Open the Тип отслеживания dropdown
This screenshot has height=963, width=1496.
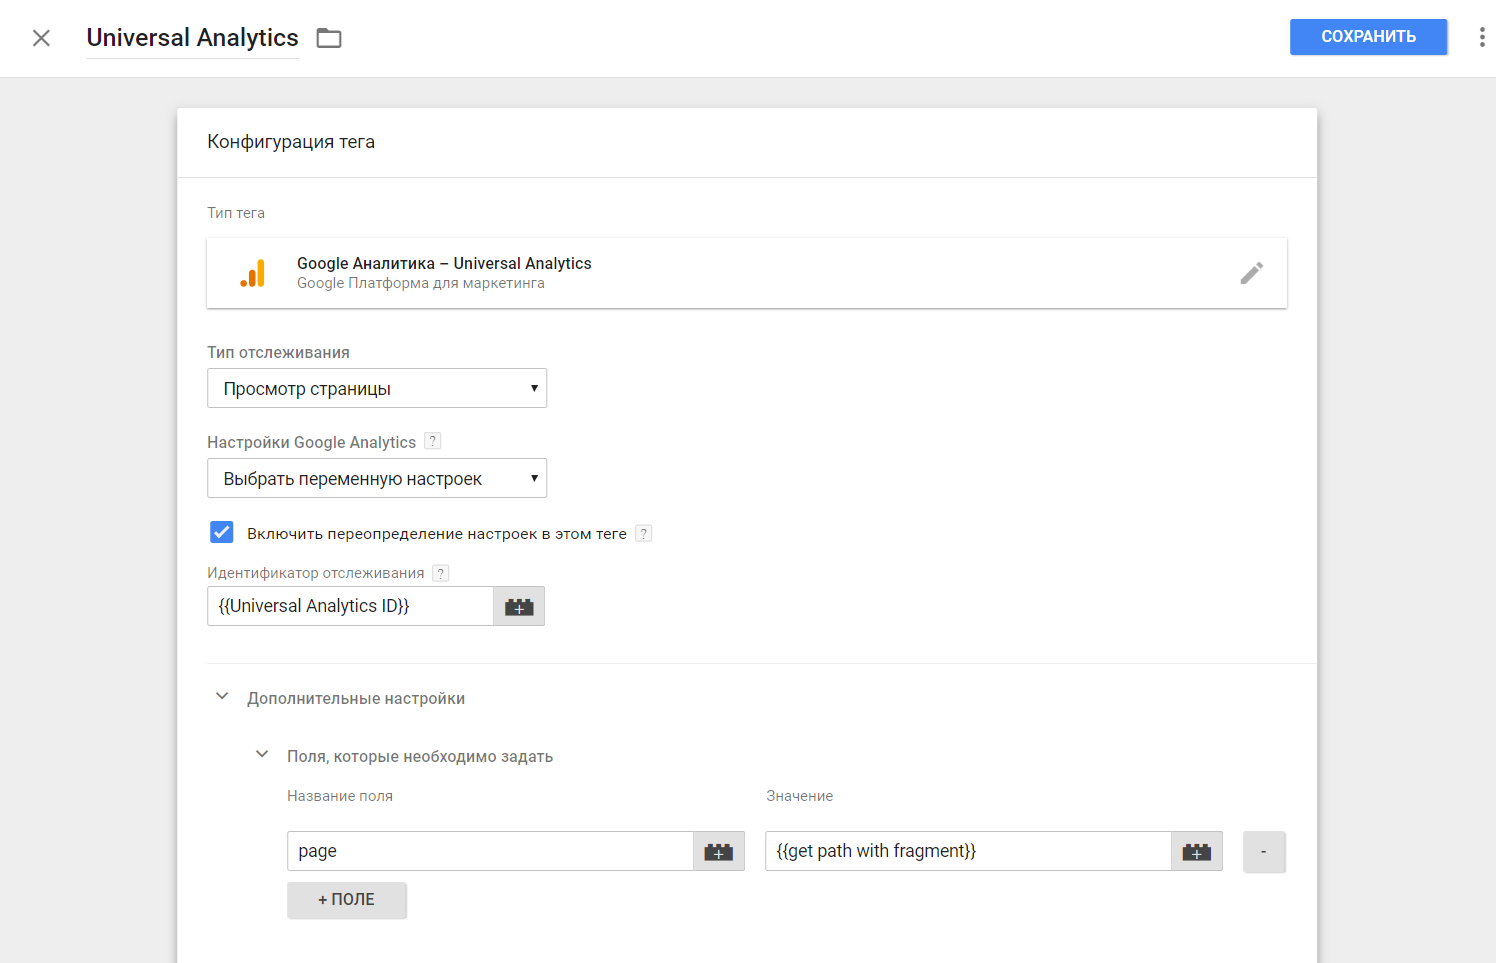(x=377, y=388)
